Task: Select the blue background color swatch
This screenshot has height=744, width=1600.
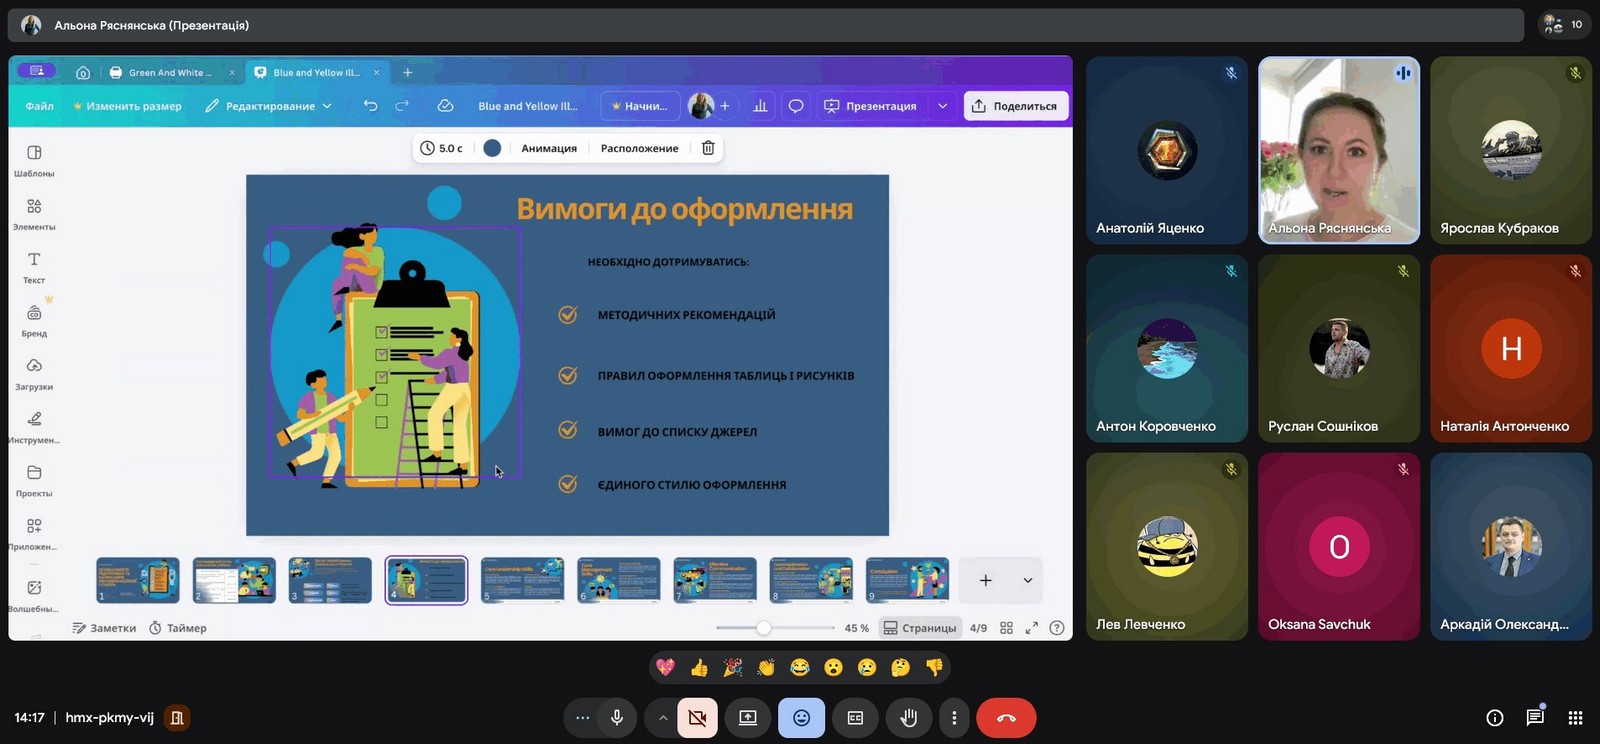Action: (x=492, y=148)
